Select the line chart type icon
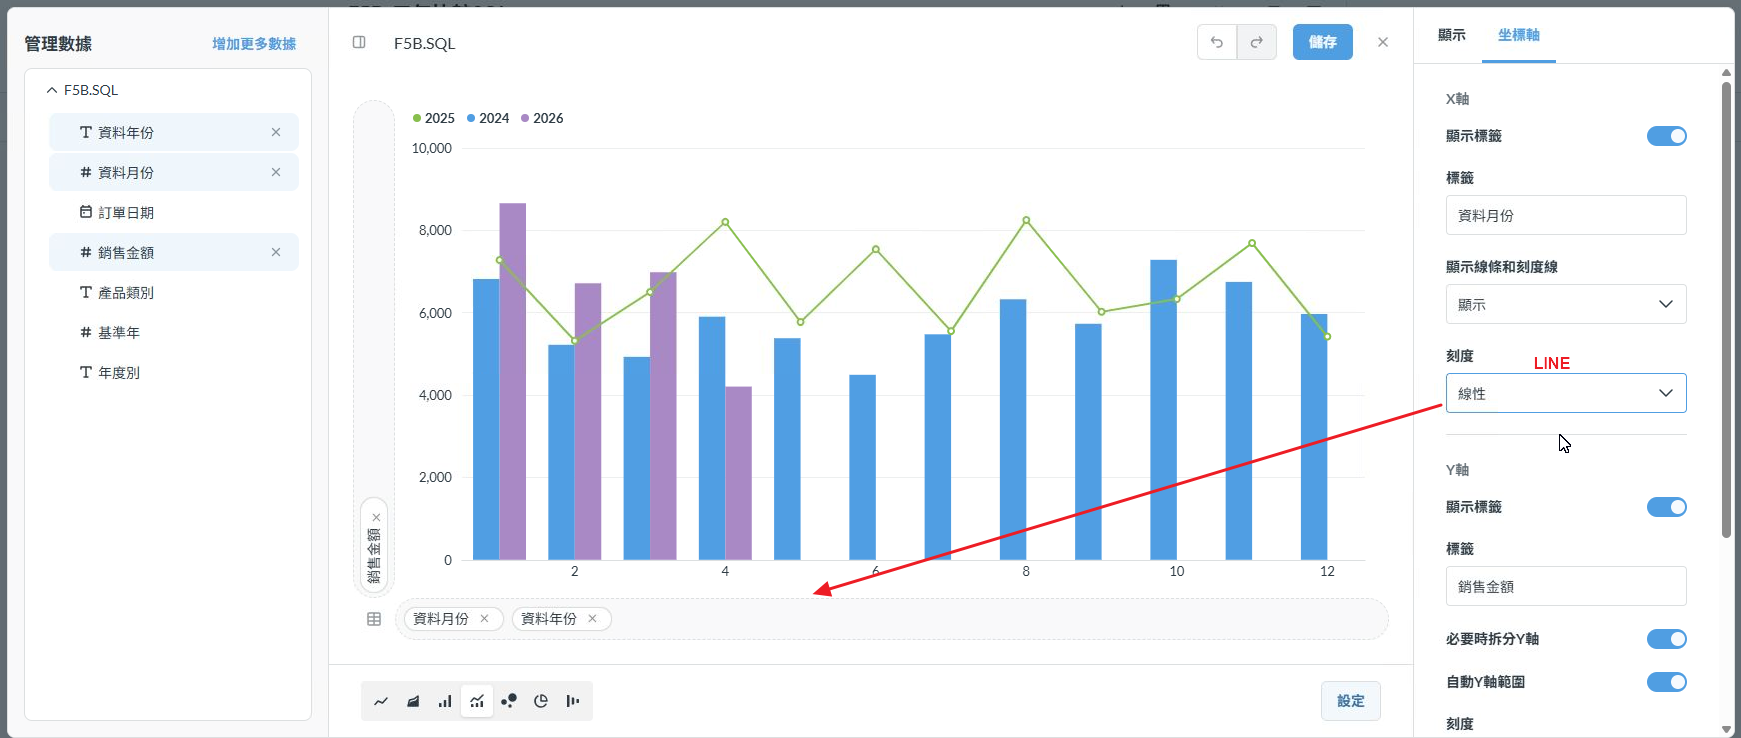The image size is (1741, 738). click(x=381, y=701)
